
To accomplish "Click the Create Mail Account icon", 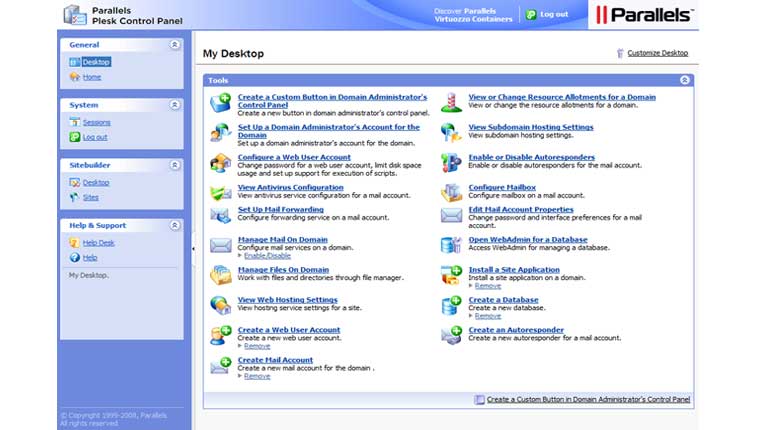I will pyautogui.click(x=220, y=365).
